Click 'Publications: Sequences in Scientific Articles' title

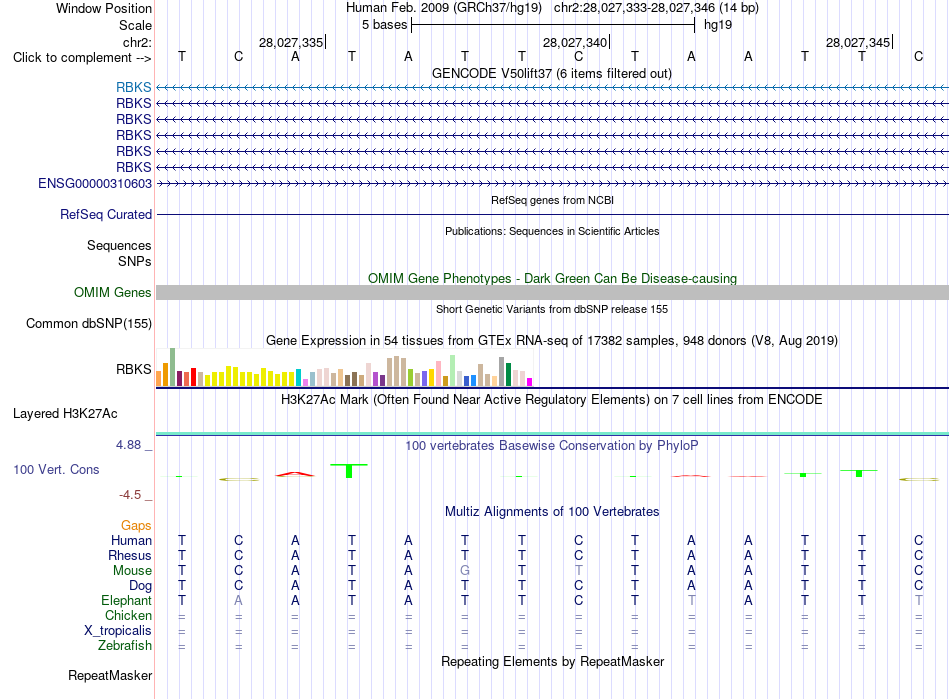552,231
